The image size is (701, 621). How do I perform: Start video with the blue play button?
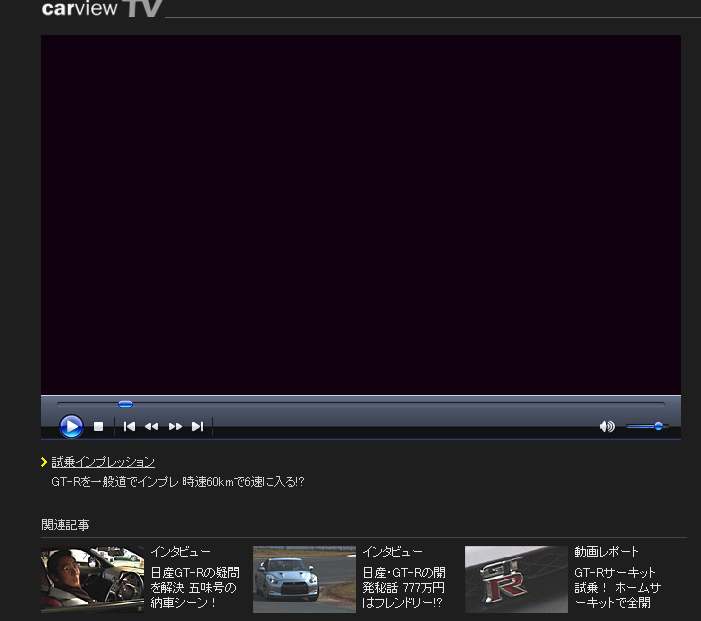pyautogui.click(x=71, y=426)
